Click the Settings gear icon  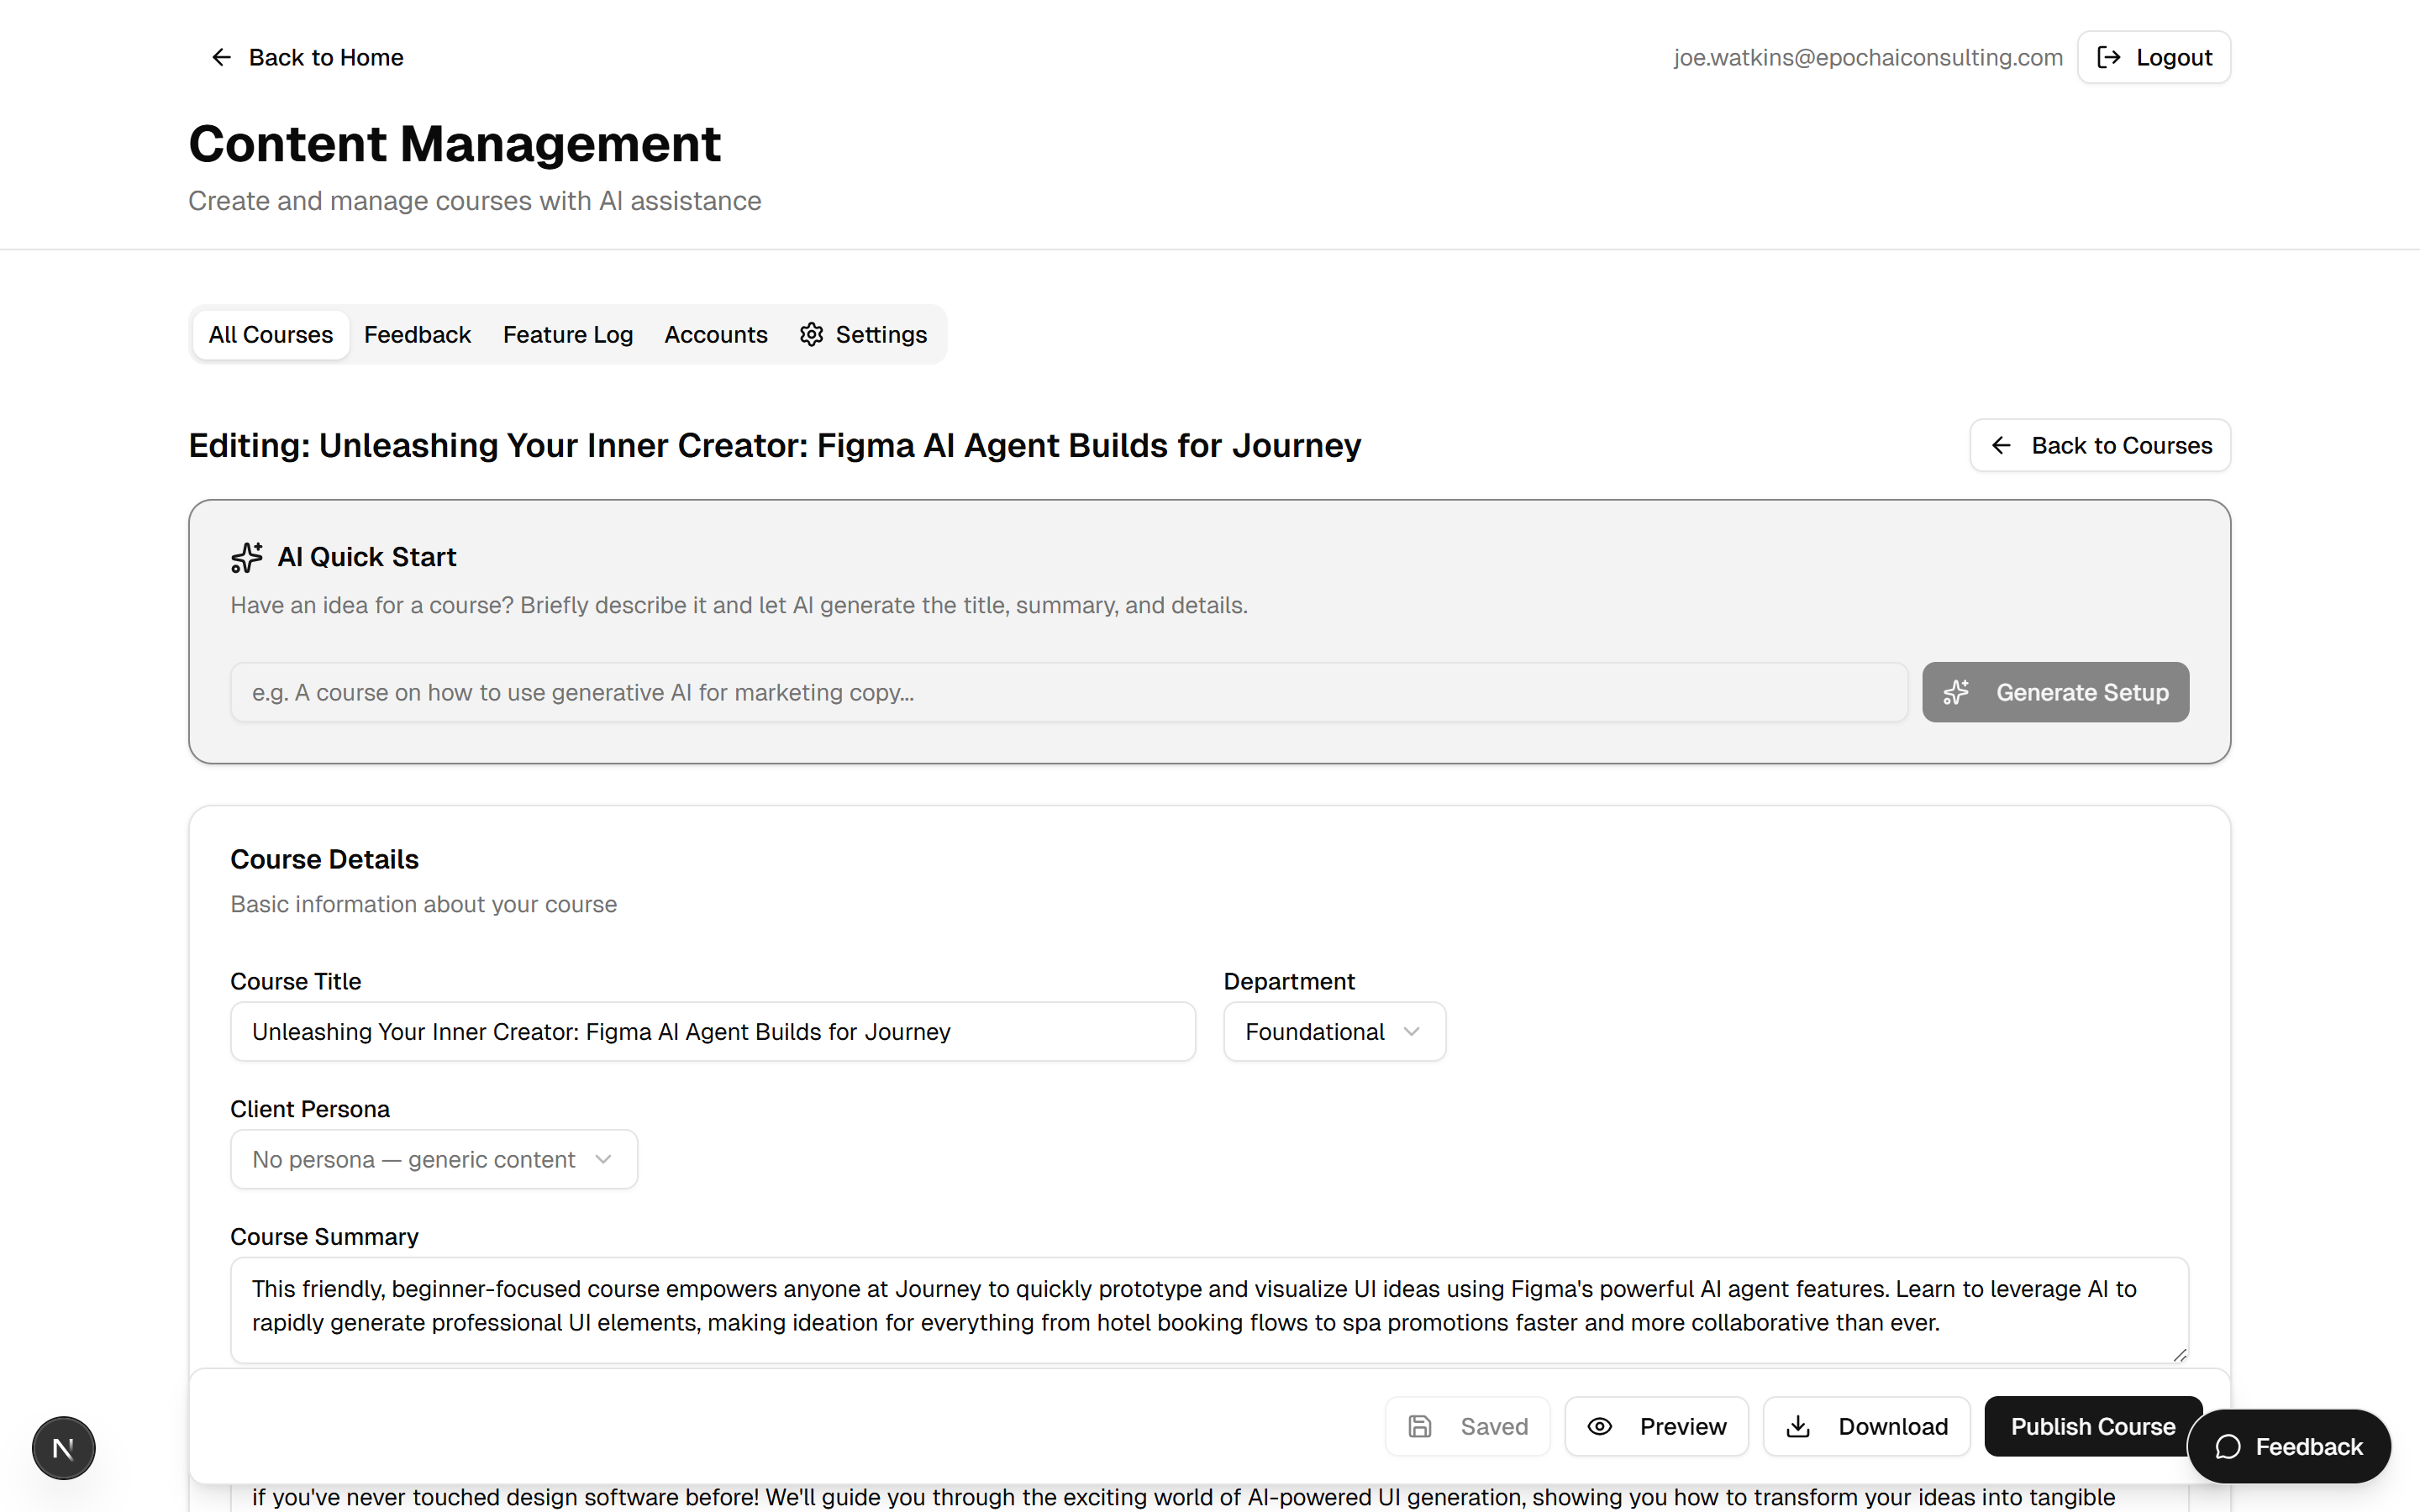coord(811,334)
